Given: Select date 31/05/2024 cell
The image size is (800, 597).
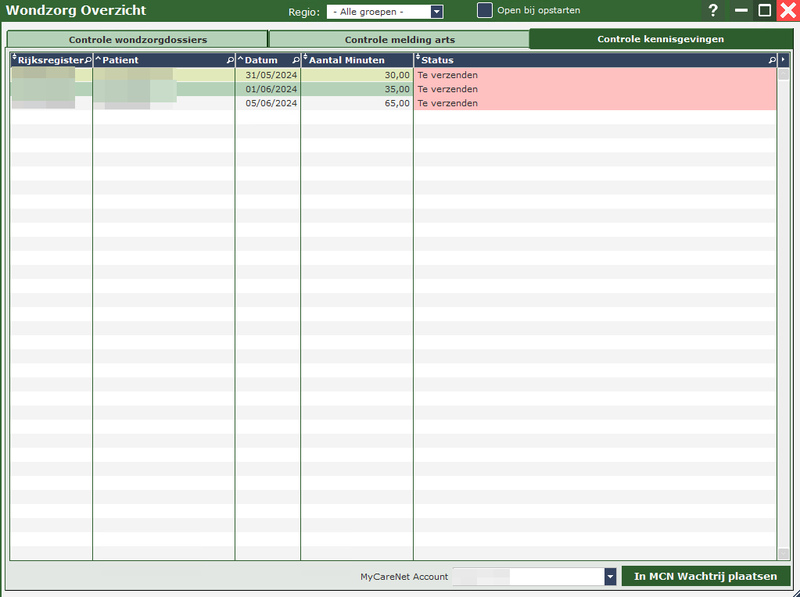Looking at the screenshot, I should click(x=268, y=75).
